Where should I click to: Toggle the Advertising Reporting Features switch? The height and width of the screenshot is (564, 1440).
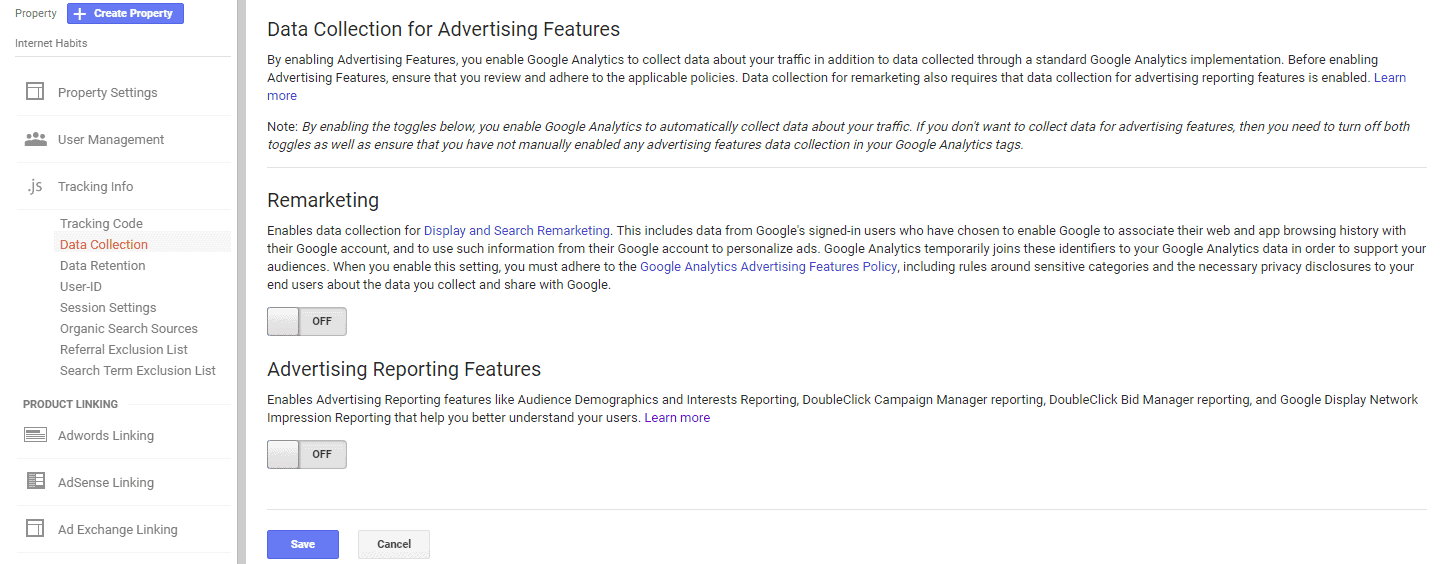[307, 454]
